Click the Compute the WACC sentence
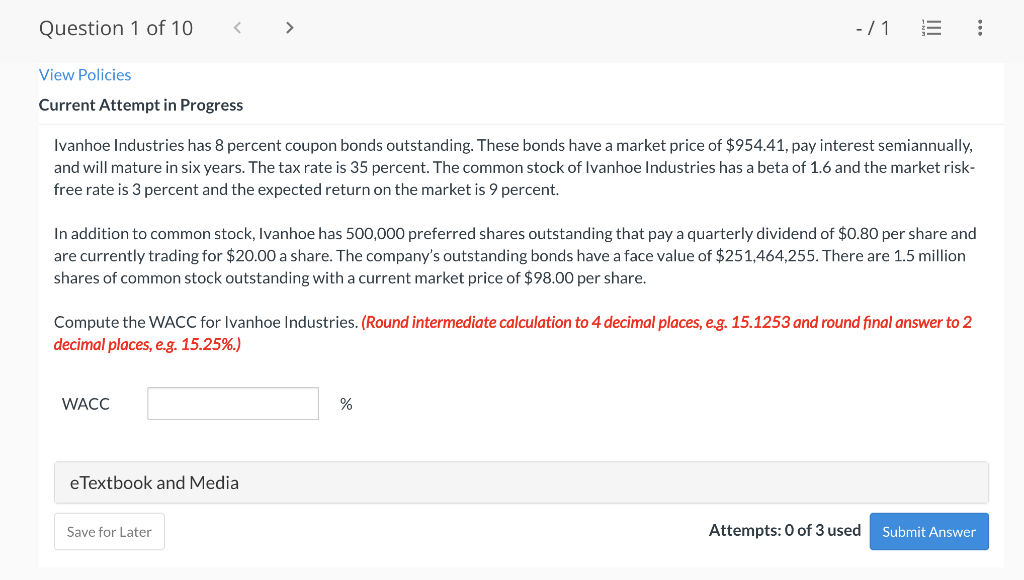The image size is (1024, 580). point(205,322)
